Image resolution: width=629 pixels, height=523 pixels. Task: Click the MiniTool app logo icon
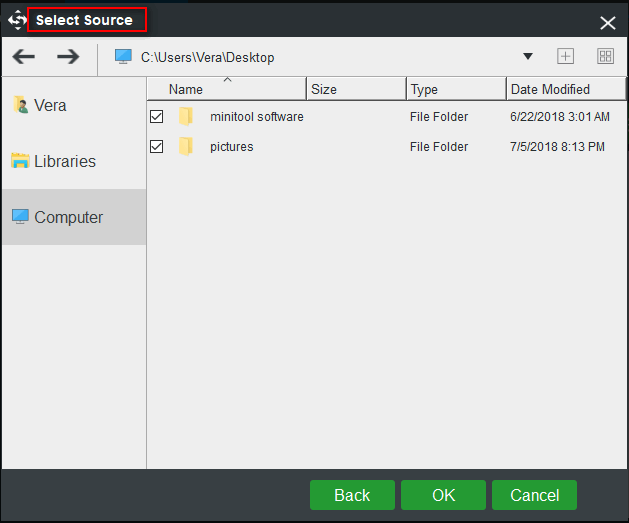click(x=17, y=20)
